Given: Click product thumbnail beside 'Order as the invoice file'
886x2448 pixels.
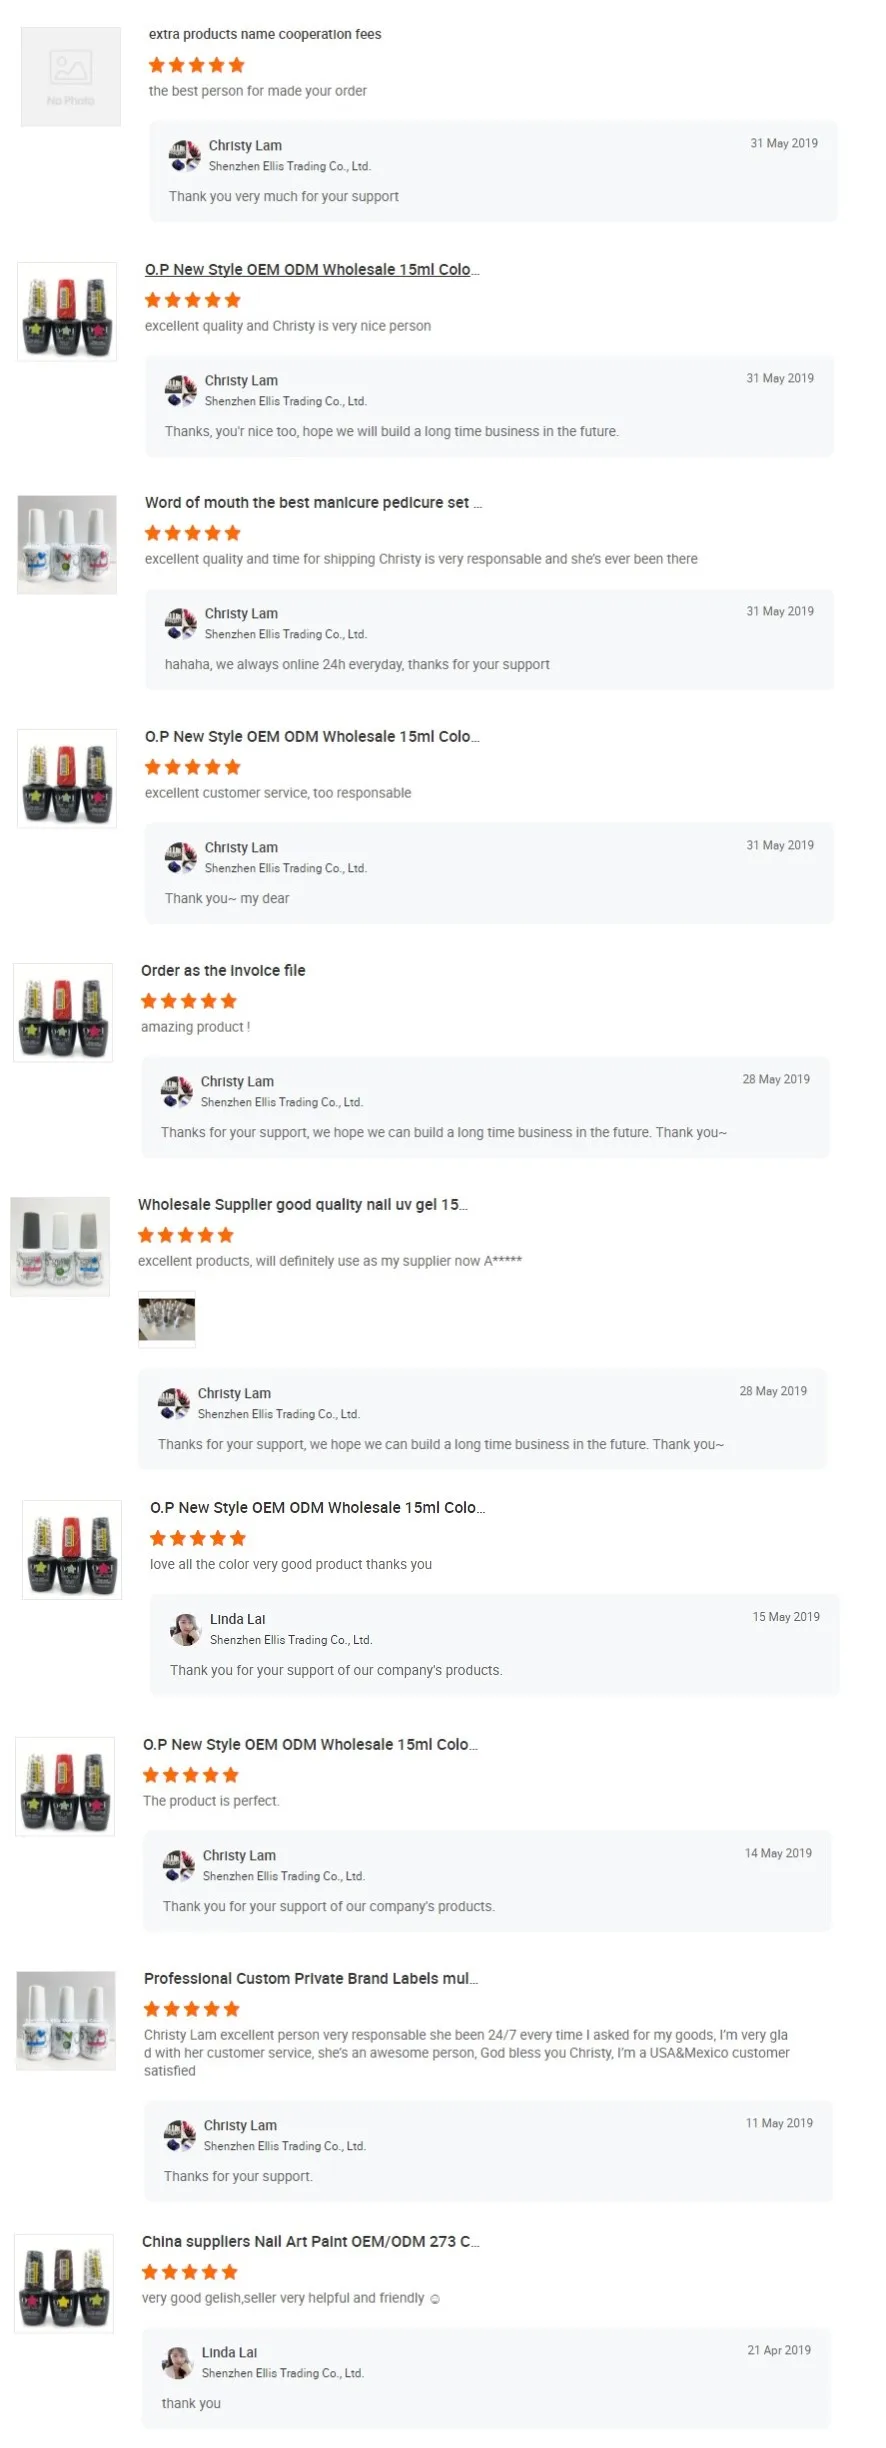Looking at the screenshot, I should point(63,1012).
